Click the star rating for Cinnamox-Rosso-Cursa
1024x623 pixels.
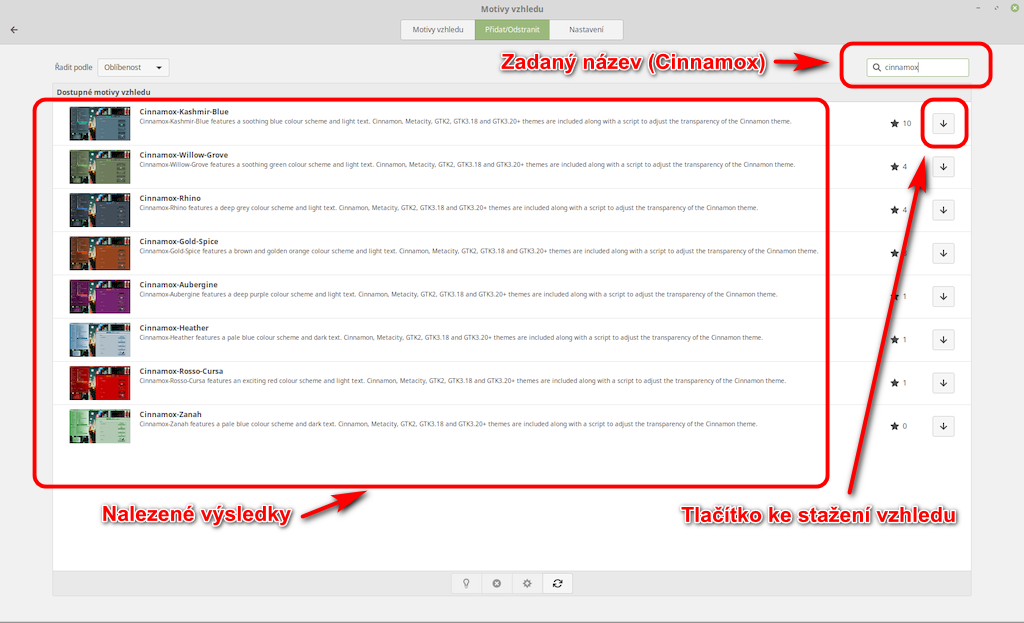point(899,383)
